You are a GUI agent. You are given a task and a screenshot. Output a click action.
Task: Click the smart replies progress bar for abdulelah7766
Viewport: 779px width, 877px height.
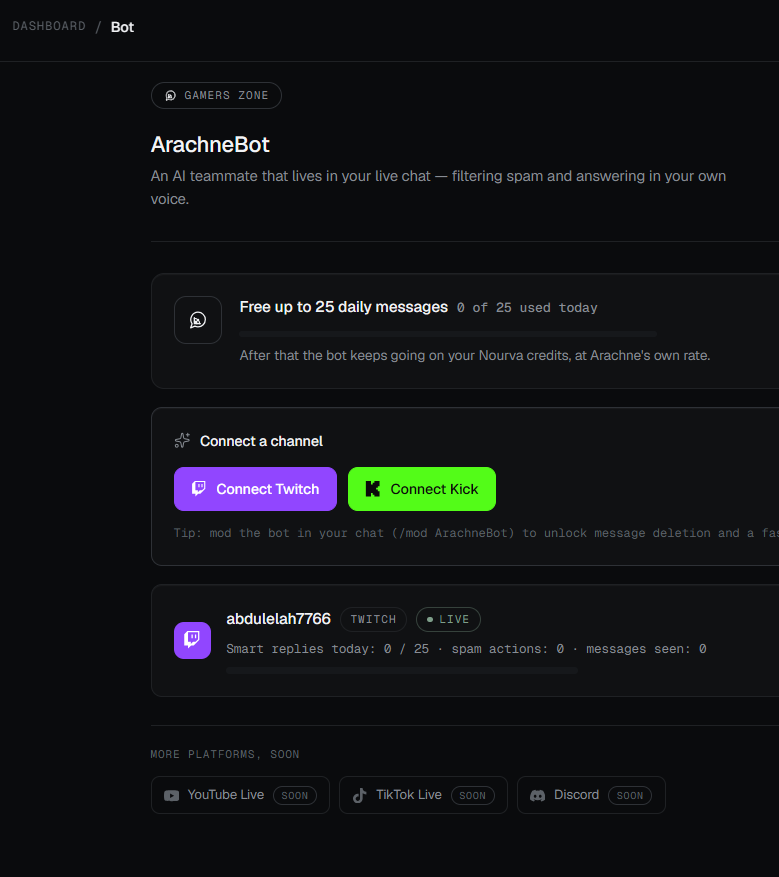point(402,671)
